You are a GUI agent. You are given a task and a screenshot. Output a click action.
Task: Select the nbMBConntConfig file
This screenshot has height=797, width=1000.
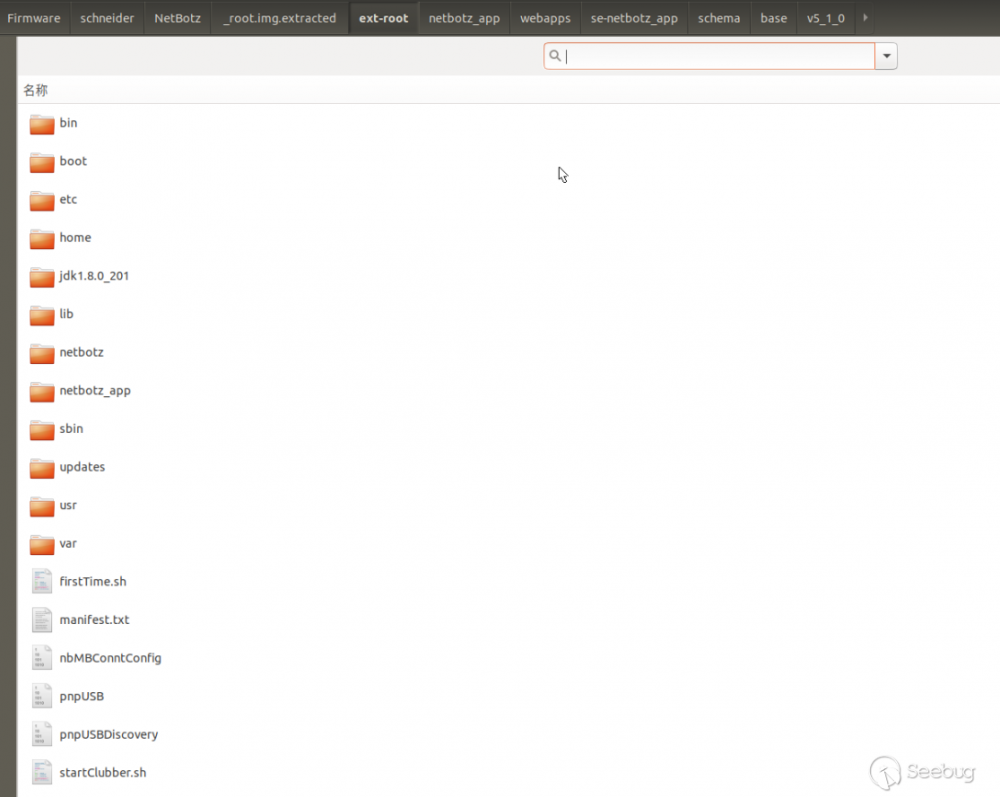point(41,657)
